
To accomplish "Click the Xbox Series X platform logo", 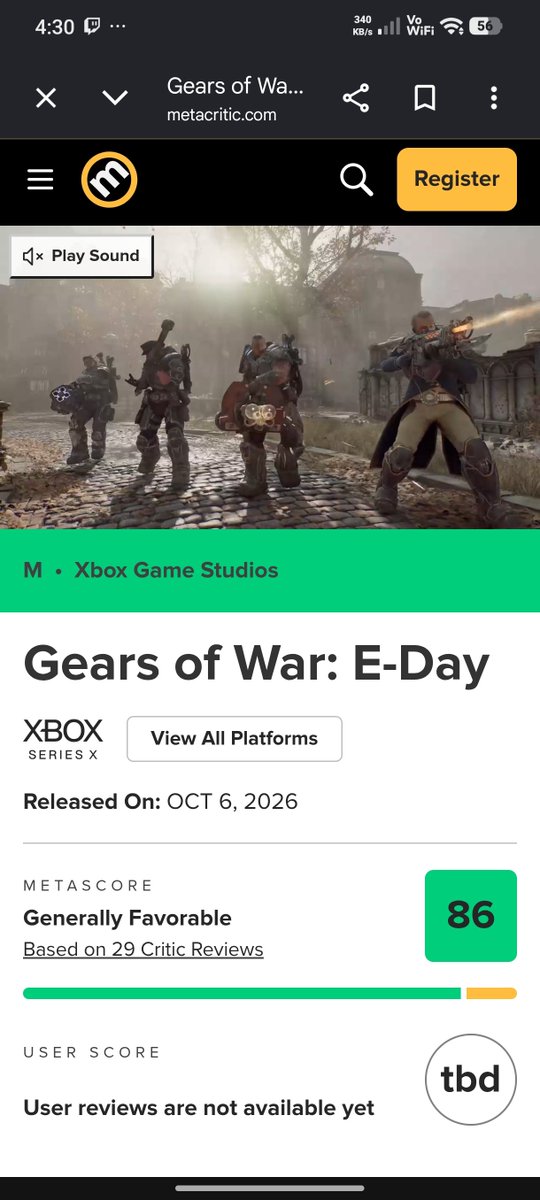I will 63,739.
